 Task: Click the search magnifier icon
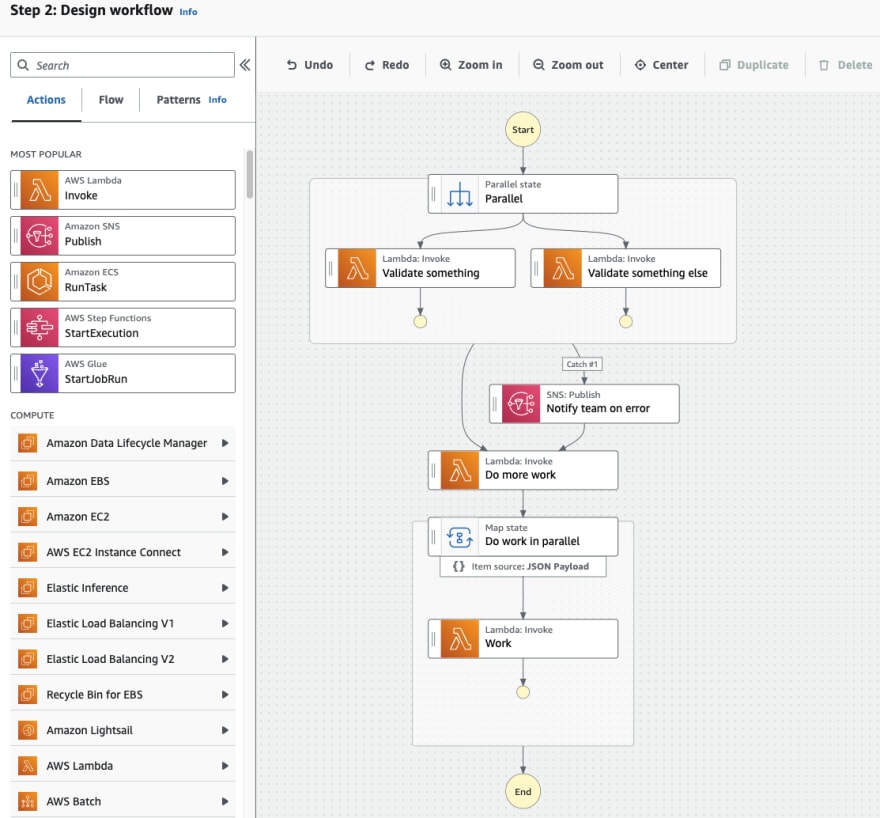pos(23,65)
